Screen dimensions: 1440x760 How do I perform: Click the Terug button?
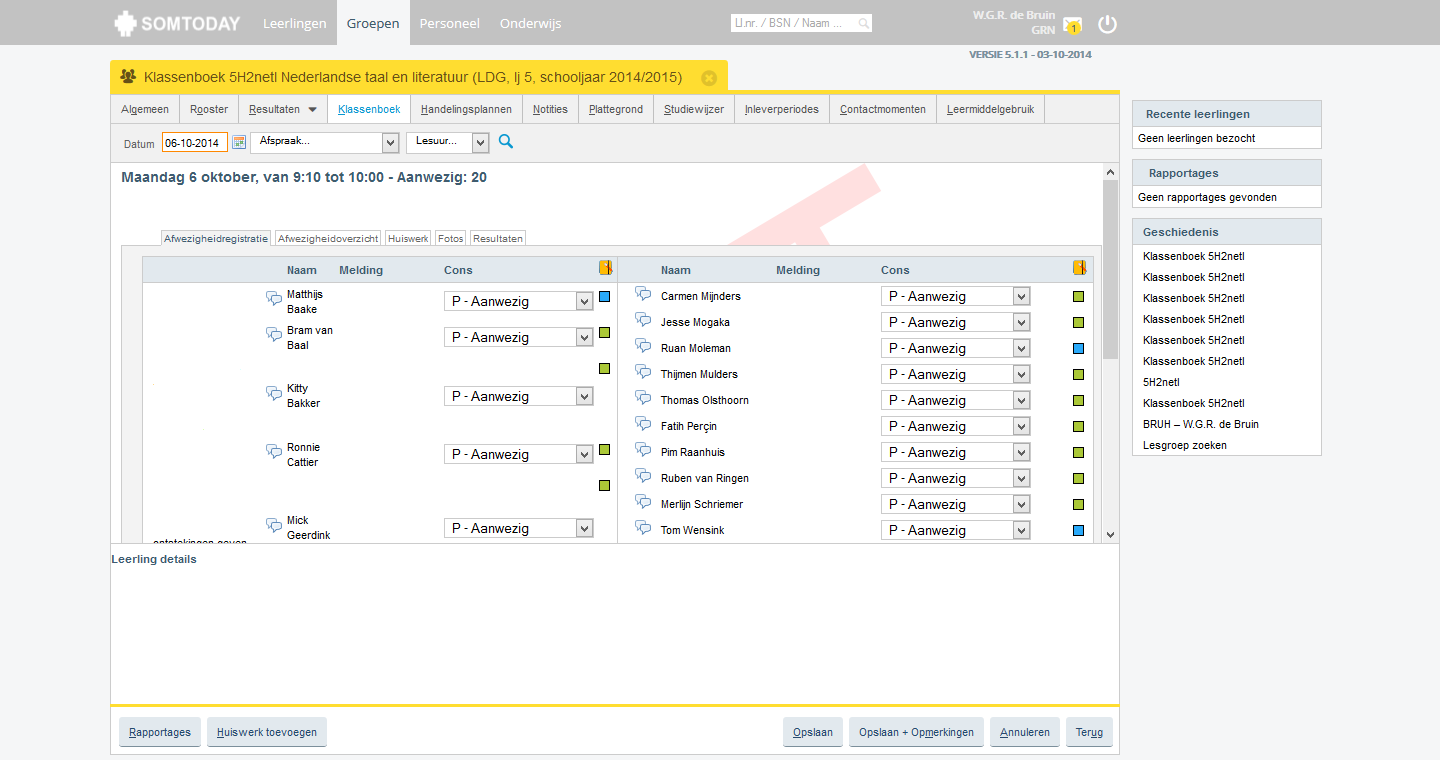[1089, 732]
